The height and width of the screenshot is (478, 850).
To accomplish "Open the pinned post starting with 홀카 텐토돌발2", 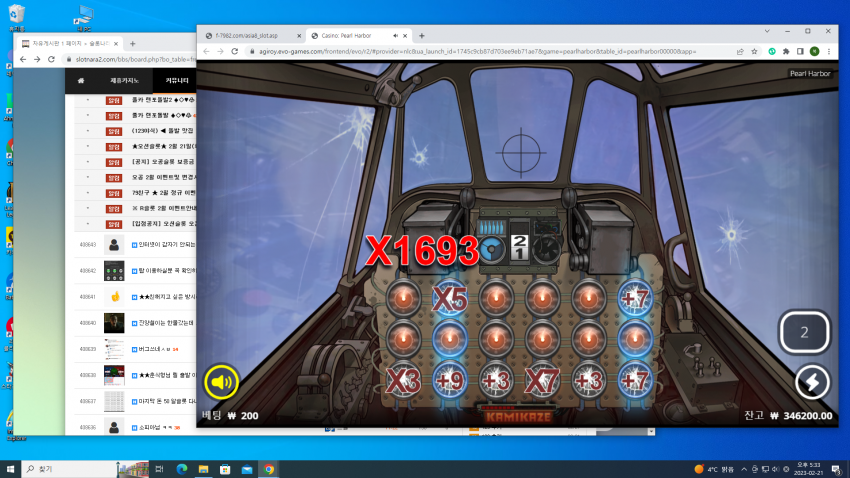I will (163, 100).
